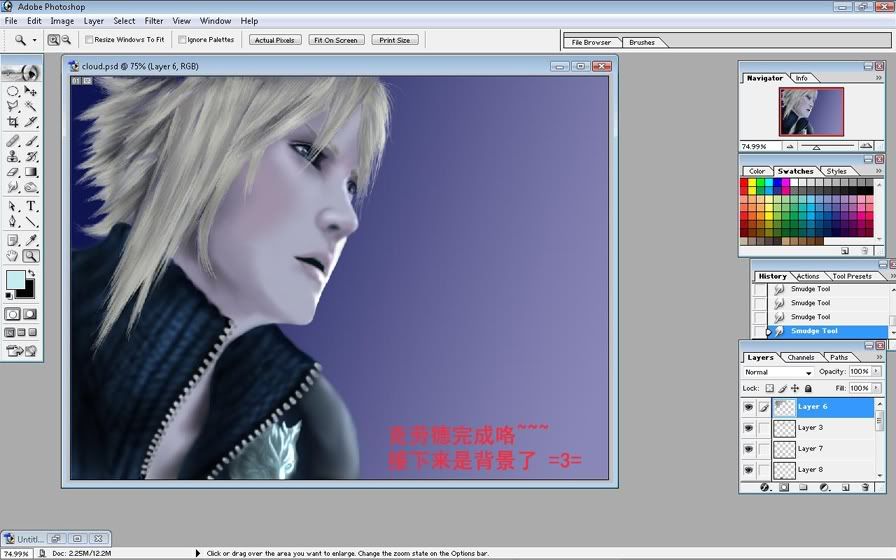The width and height of the screenshot is (896, 560).
Task: Open the Opacity slider arrow
Action: tap(876, 371)
